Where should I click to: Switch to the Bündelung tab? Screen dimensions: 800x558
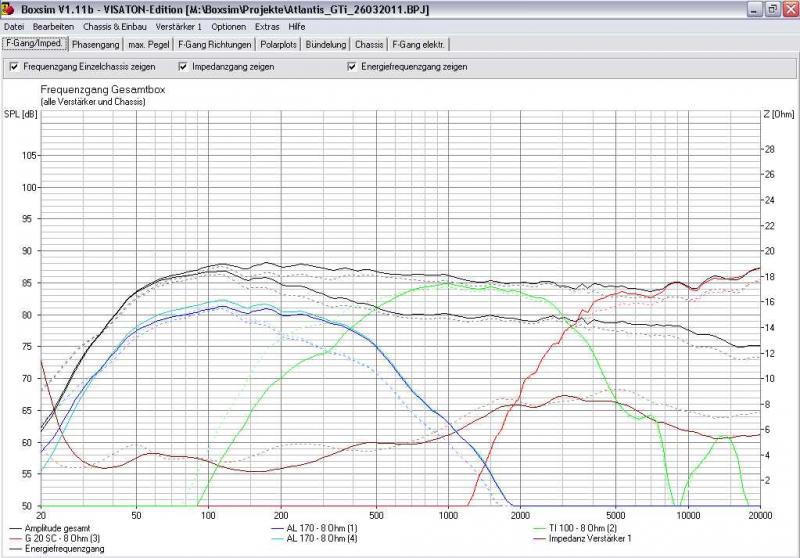(x=326, y=45)
